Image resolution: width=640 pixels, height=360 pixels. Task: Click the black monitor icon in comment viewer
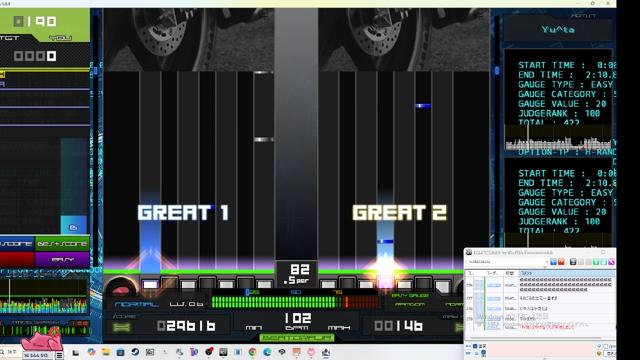pos(573,262)
